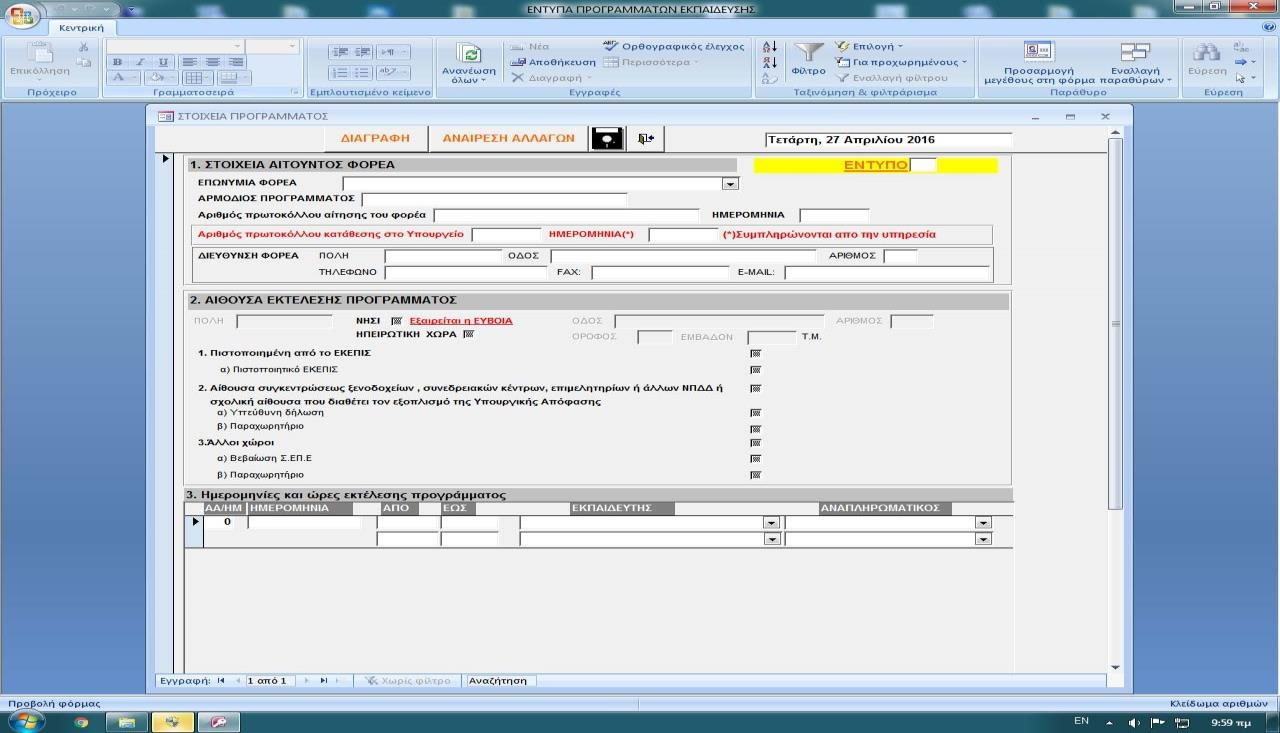
Task: Click the Εύρεση binoculars icon
Action: [1207, 53]
